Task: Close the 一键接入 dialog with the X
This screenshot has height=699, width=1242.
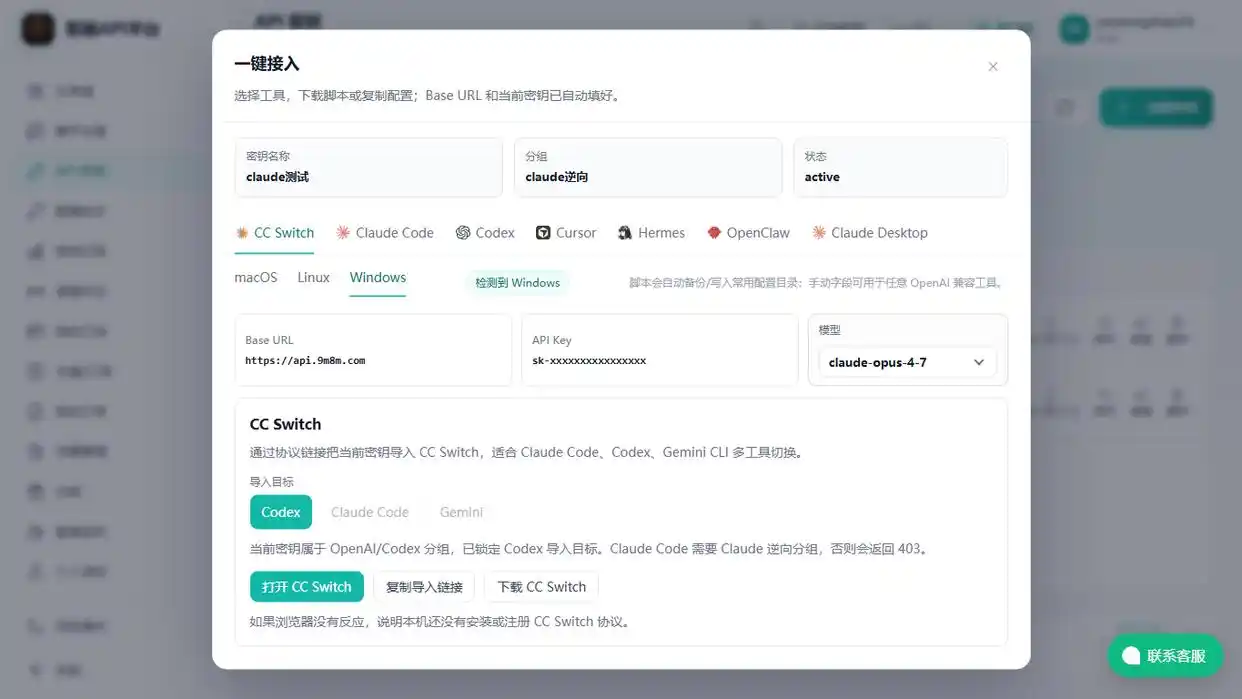Action: pos(992,67)
